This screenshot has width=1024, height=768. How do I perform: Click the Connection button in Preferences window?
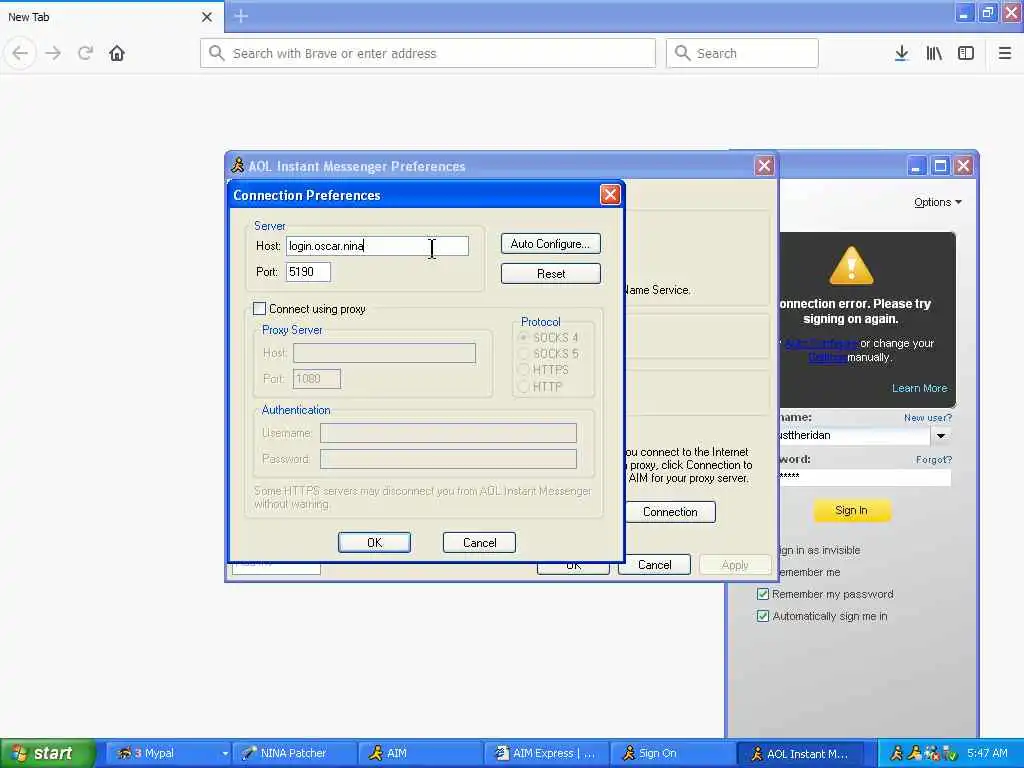[x=670, y=512]
